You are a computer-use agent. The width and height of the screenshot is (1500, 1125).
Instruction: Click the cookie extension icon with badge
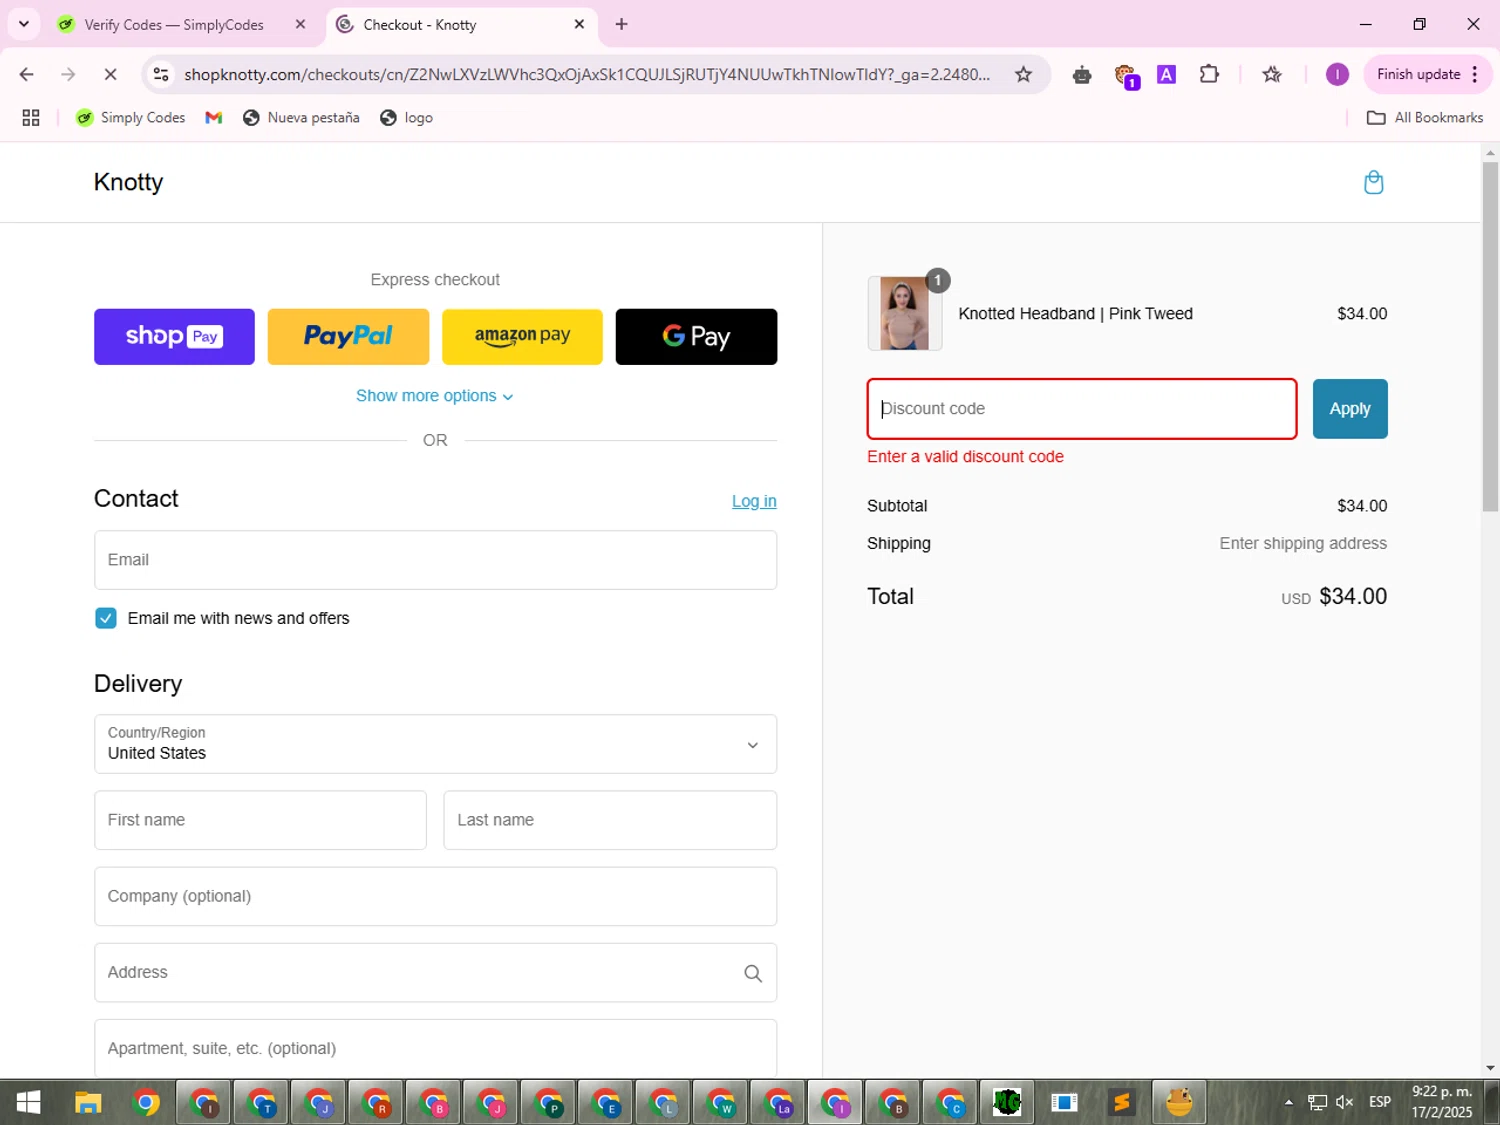click(1126, 75)
